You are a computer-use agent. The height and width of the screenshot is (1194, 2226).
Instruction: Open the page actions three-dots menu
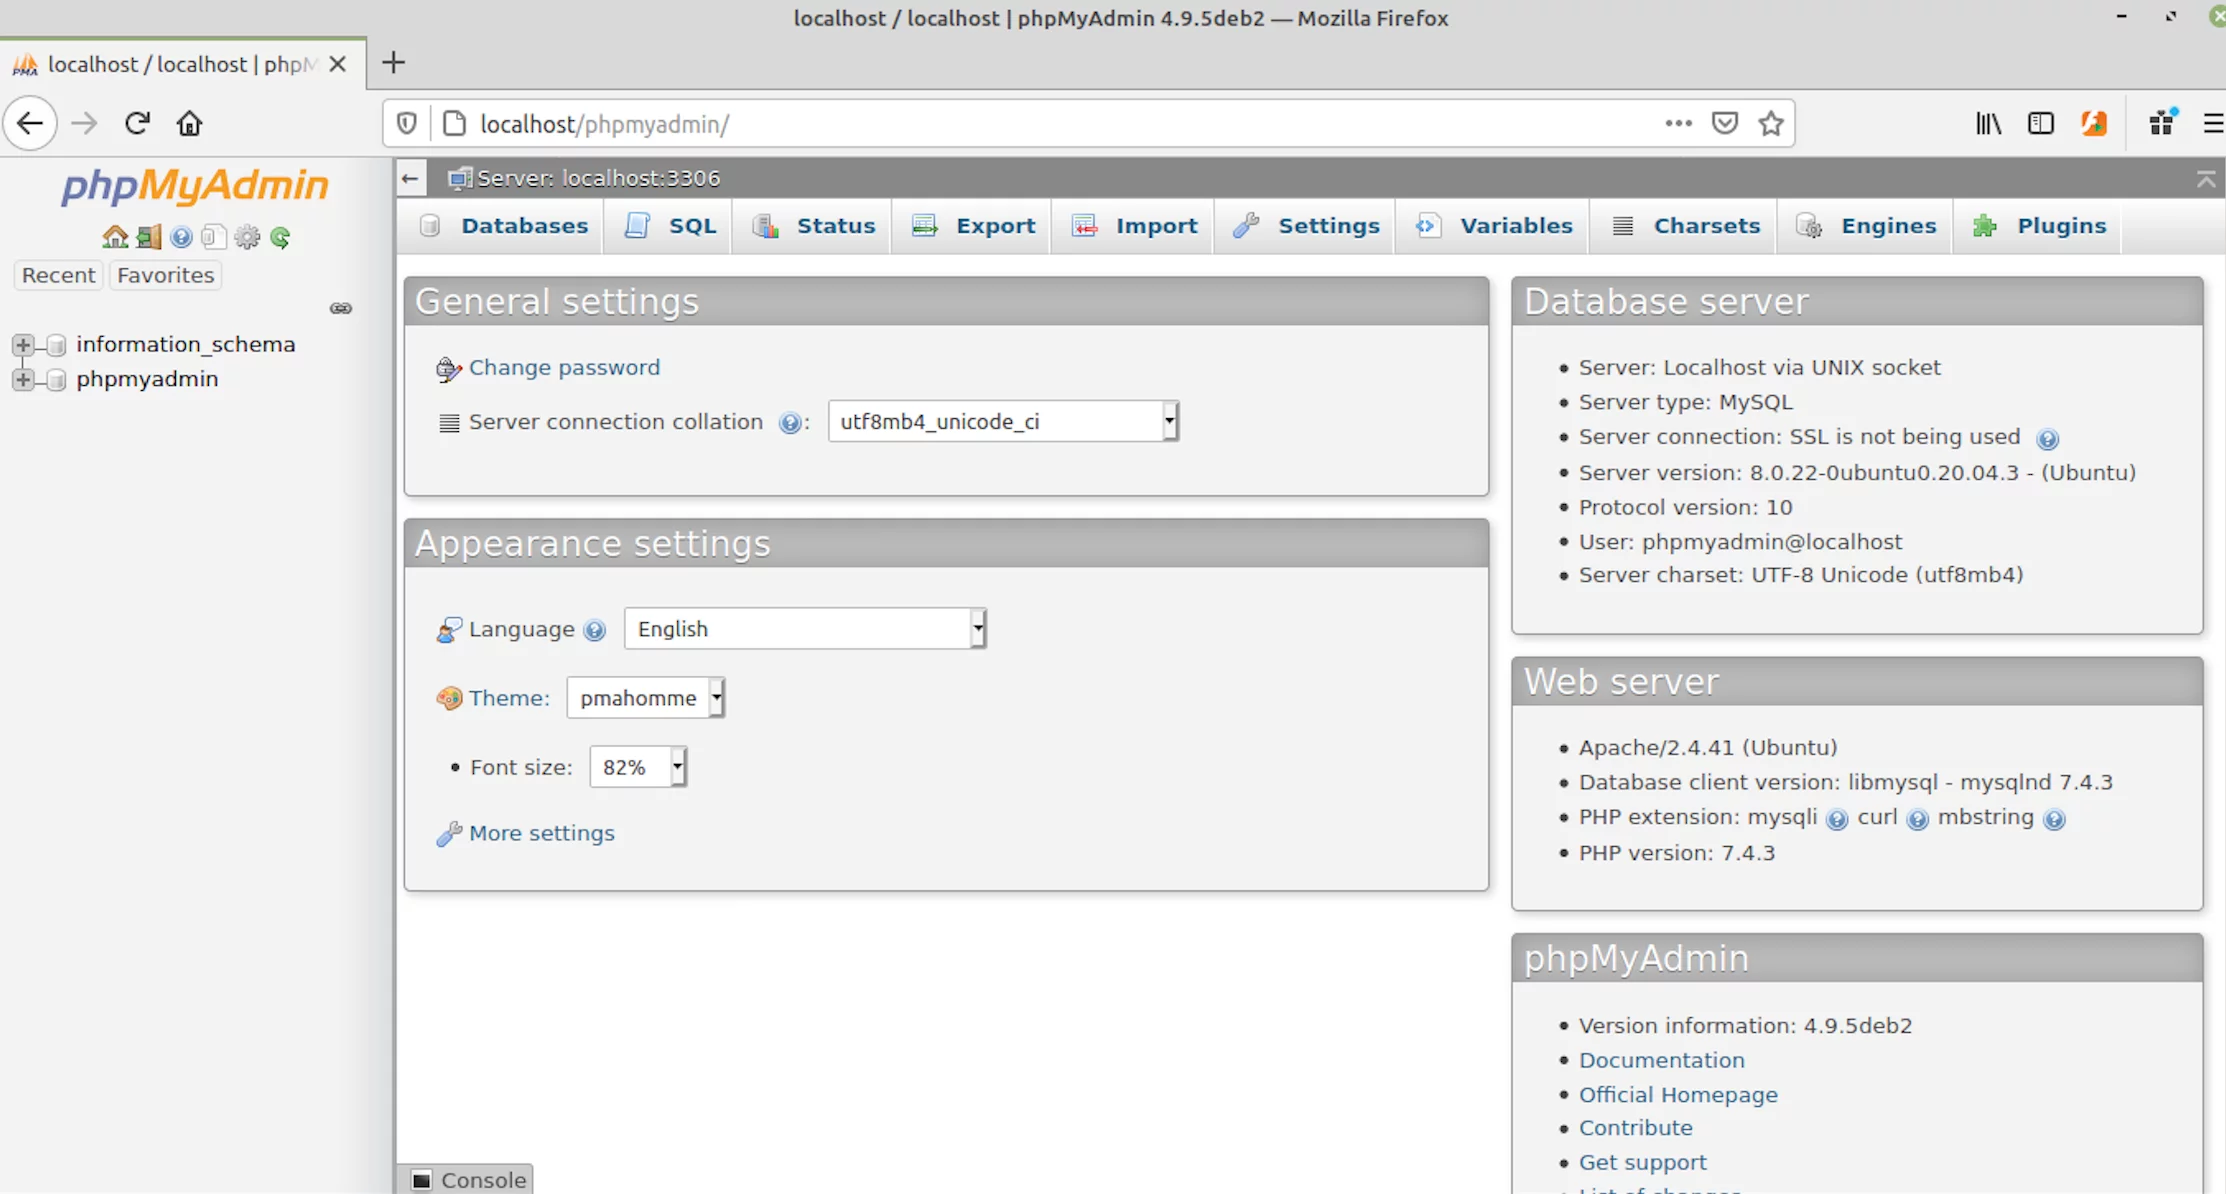tap(1678, 123)
